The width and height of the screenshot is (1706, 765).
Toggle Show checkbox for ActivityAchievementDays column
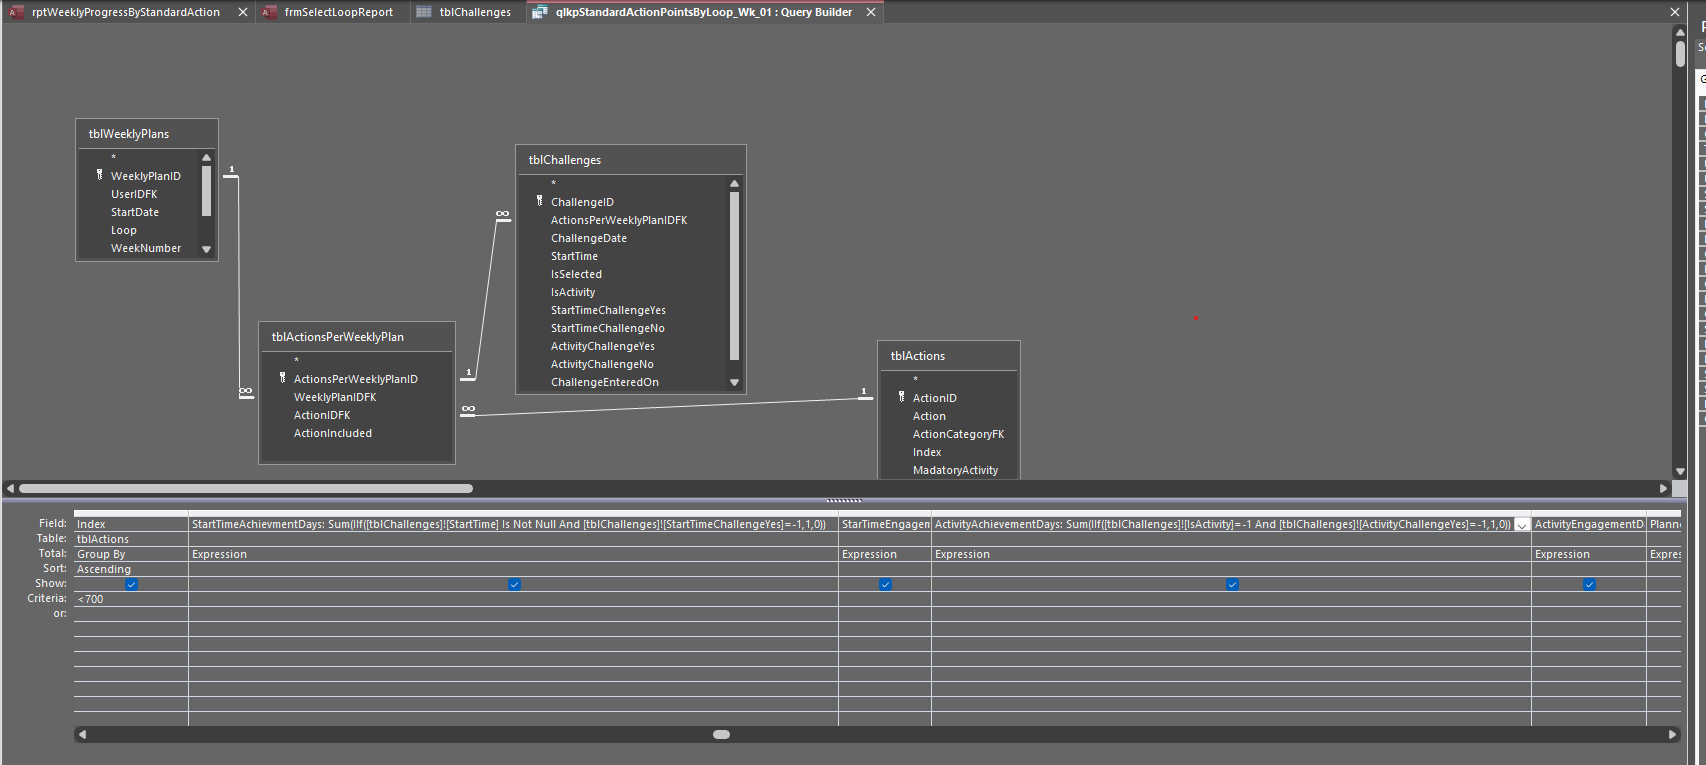(1232, 584)
